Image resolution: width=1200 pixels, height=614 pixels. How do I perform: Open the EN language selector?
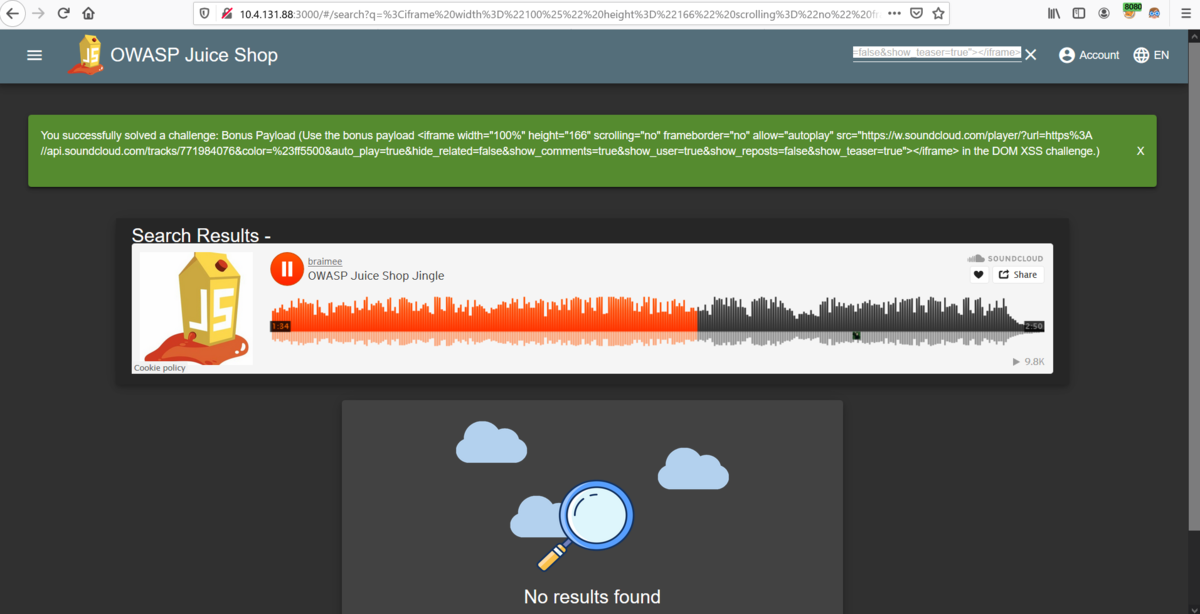point(1151,55)
